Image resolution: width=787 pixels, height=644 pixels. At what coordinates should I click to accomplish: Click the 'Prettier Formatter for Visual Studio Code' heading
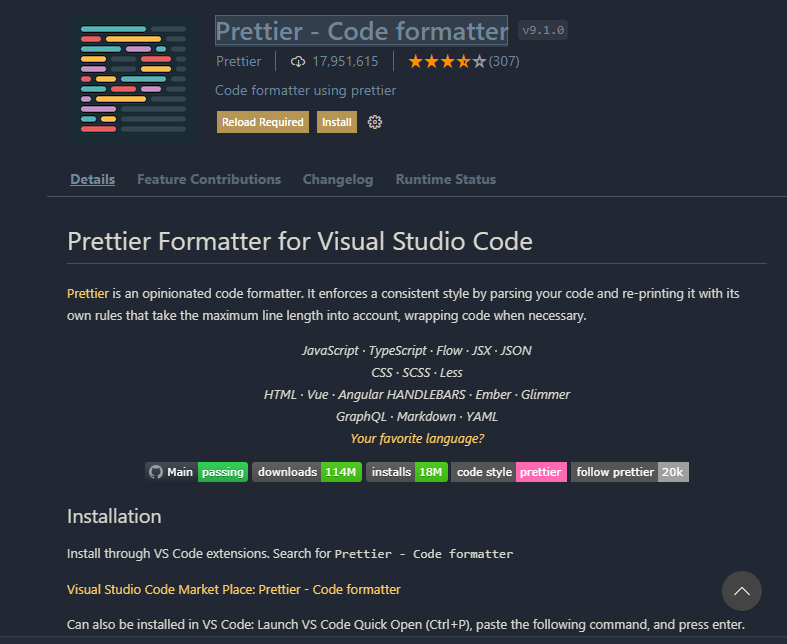[x=300, y=241]
